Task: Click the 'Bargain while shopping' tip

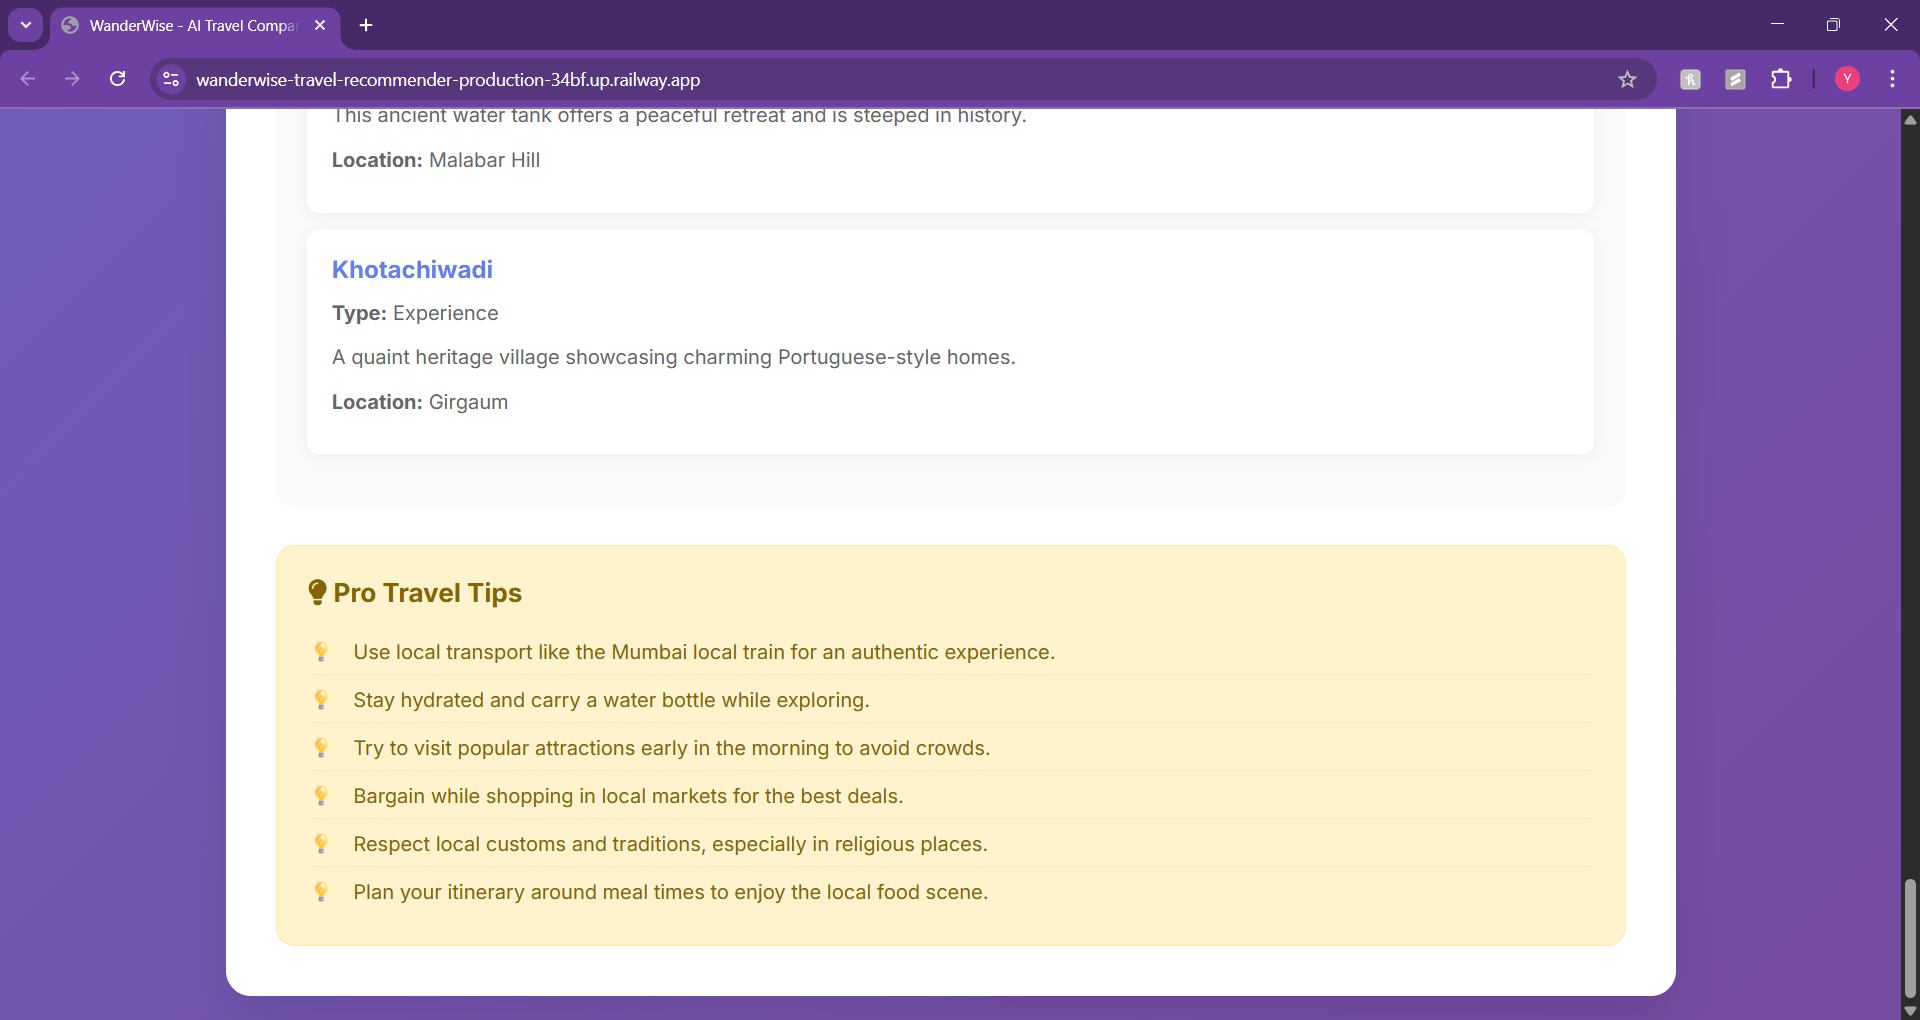Action: pos(628,796)
